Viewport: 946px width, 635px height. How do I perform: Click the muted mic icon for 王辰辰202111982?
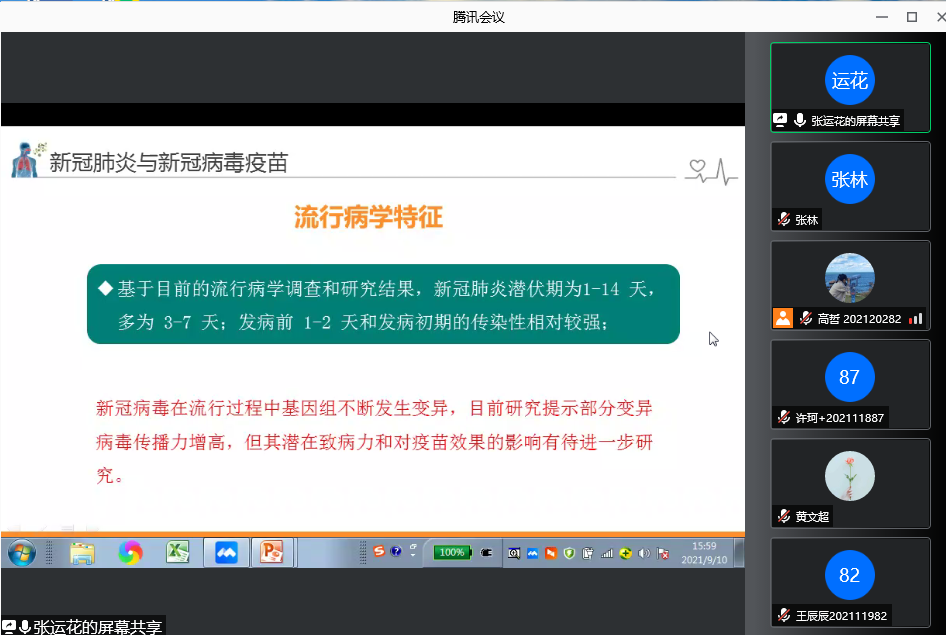coord(784,615)
